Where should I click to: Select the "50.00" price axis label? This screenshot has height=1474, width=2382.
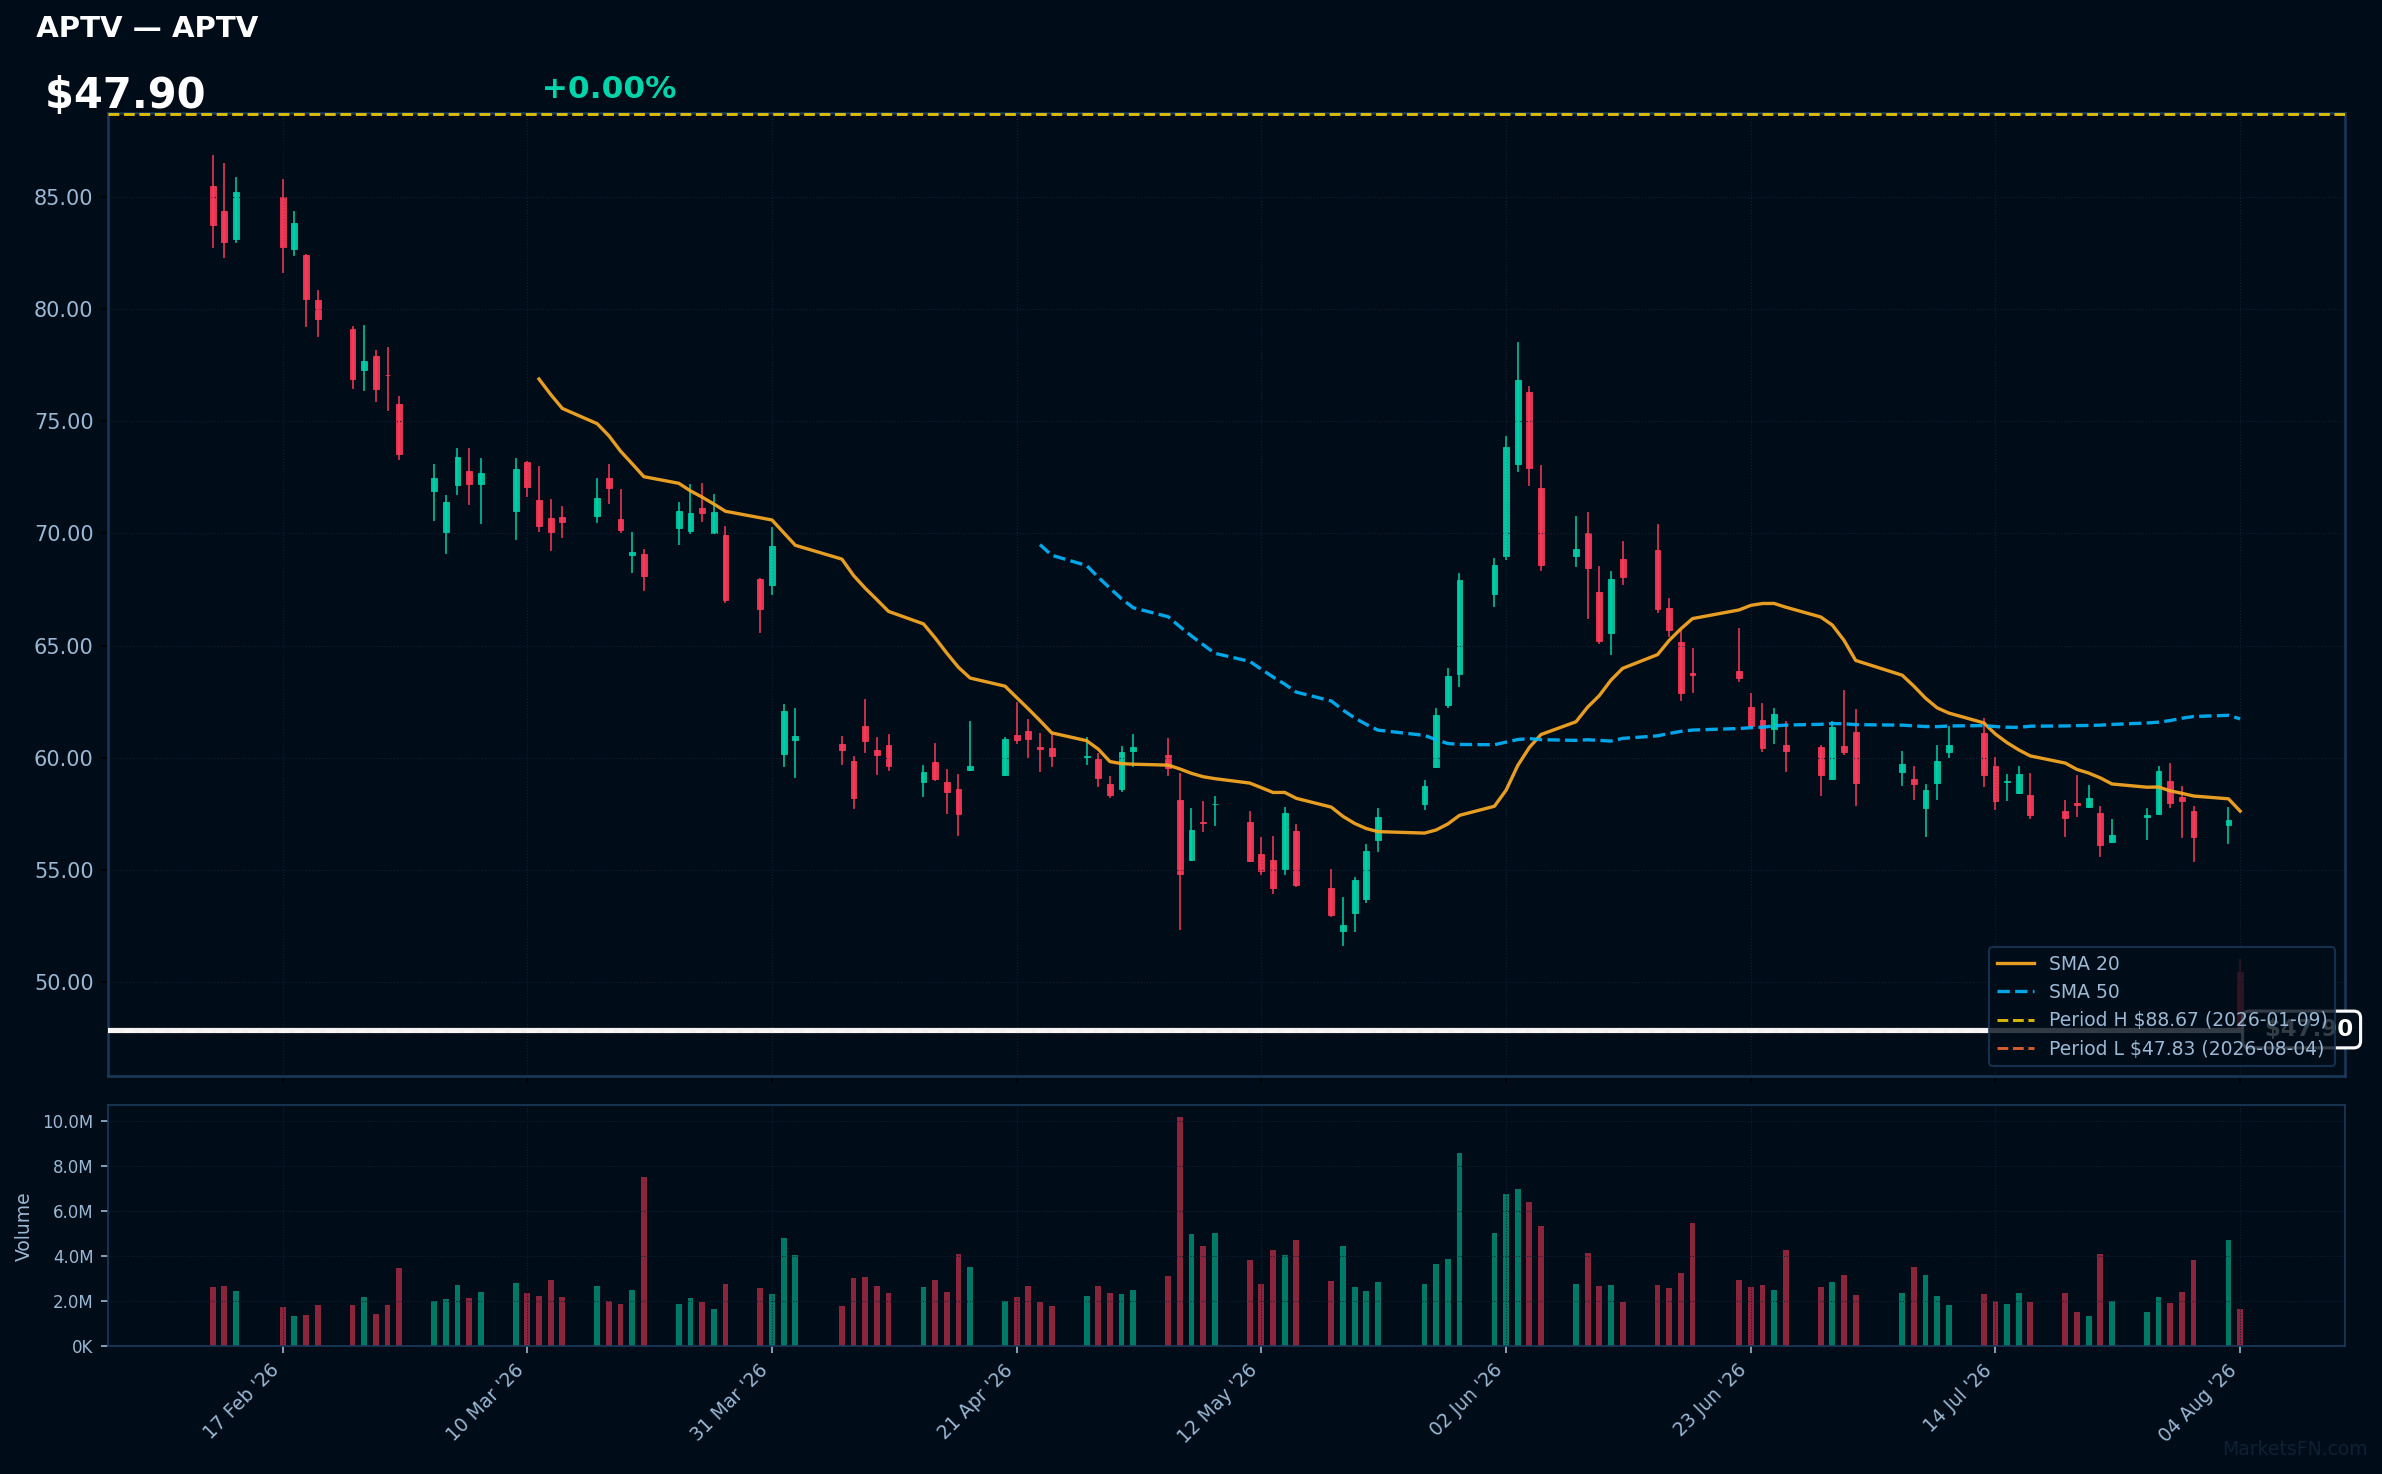[63, 983]
